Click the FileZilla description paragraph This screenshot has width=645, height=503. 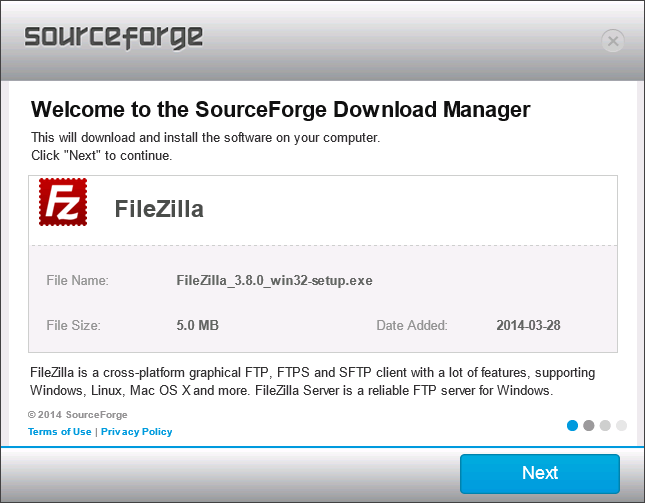[313, 381]
